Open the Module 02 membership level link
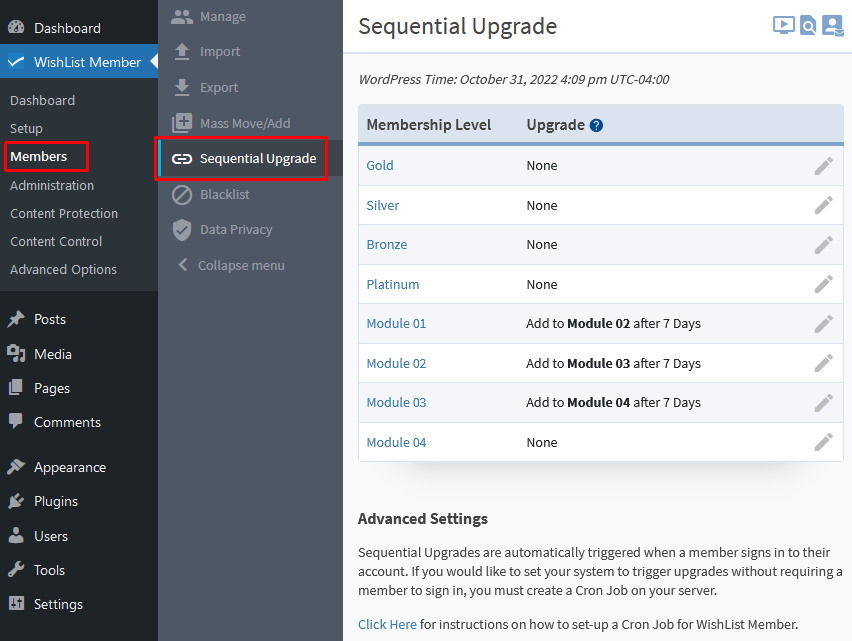This screenshot has height=641, width=852. (396, 363)
